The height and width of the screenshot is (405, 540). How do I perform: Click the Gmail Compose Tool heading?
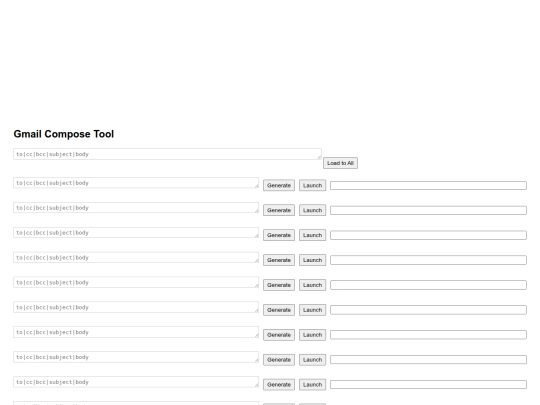(64, 134)
